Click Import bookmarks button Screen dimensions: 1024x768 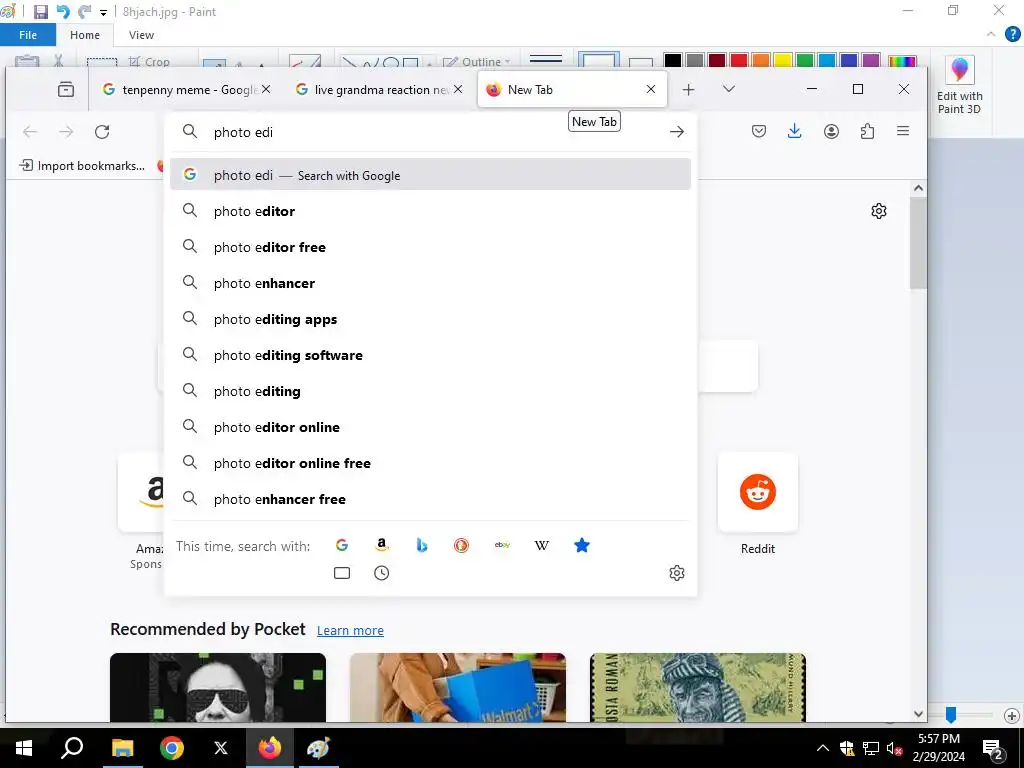click(x=82, y=165)
